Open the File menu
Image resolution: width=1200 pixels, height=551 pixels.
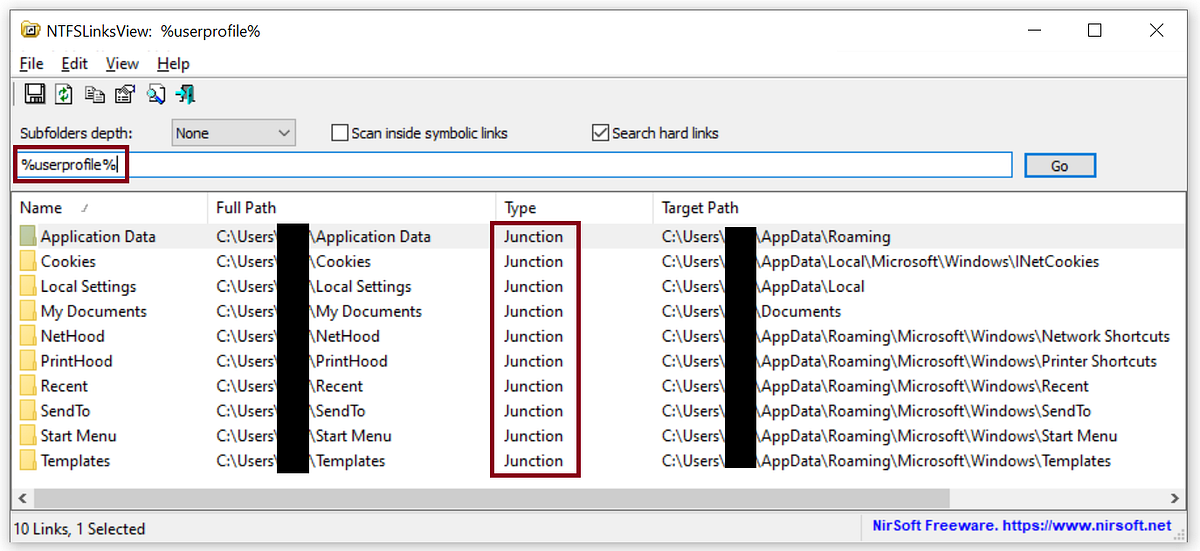point(31,63)
